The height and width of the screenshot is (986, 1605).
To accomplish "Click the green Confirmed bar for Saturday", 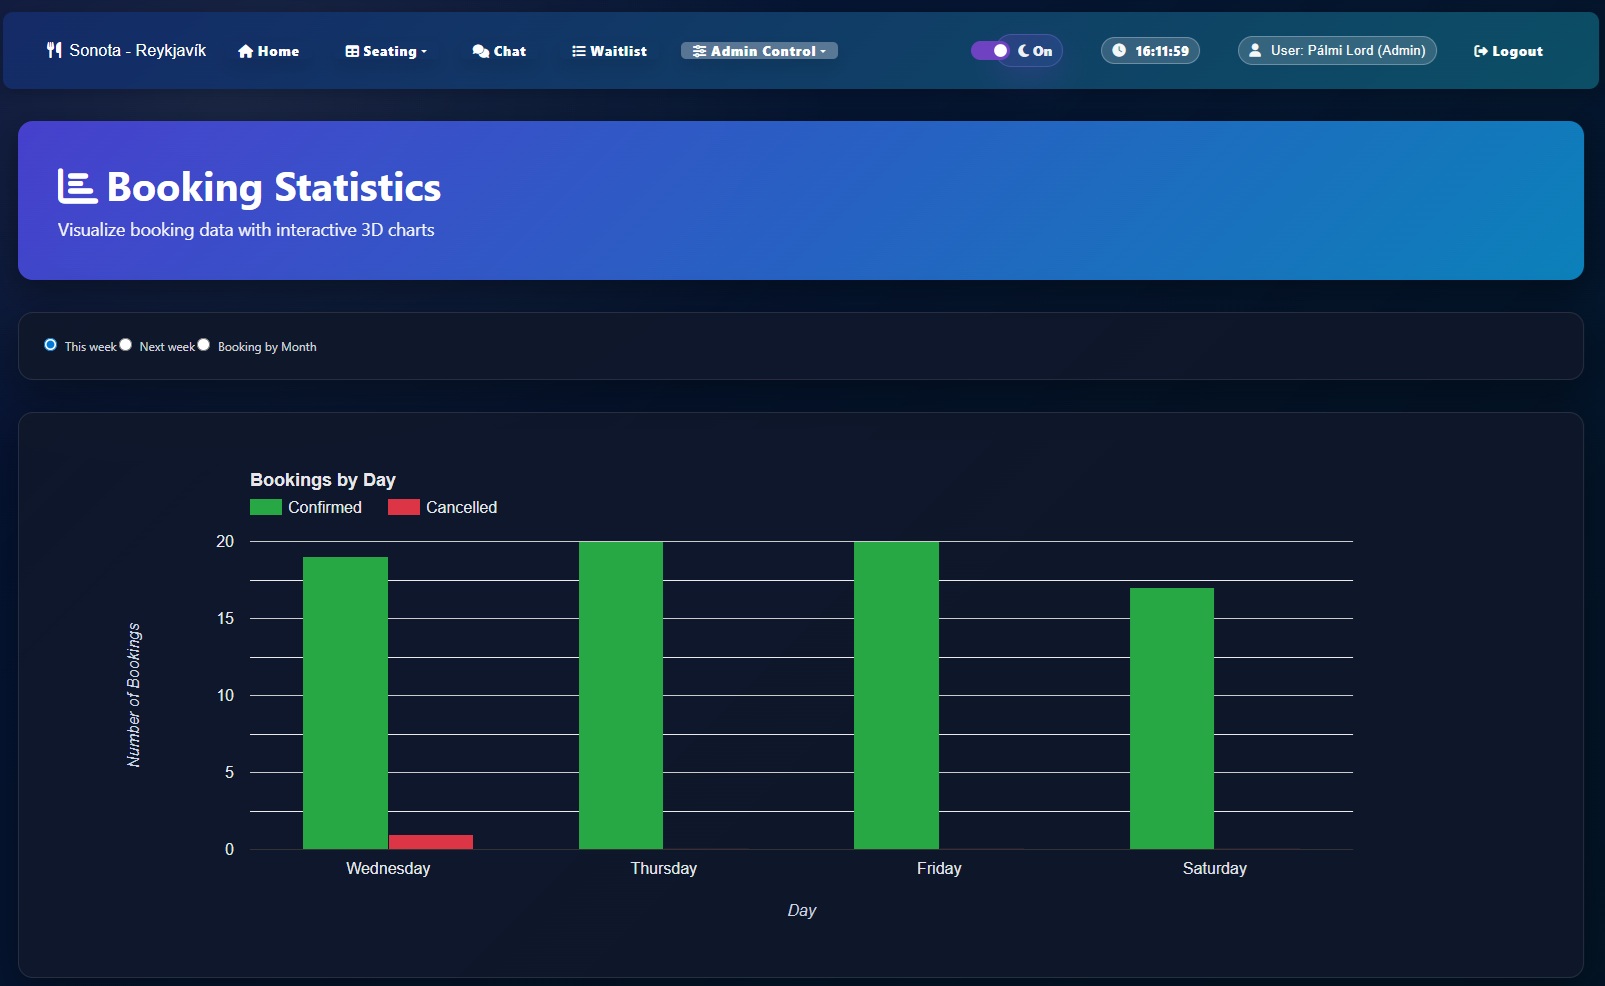I will (1171, 718).
